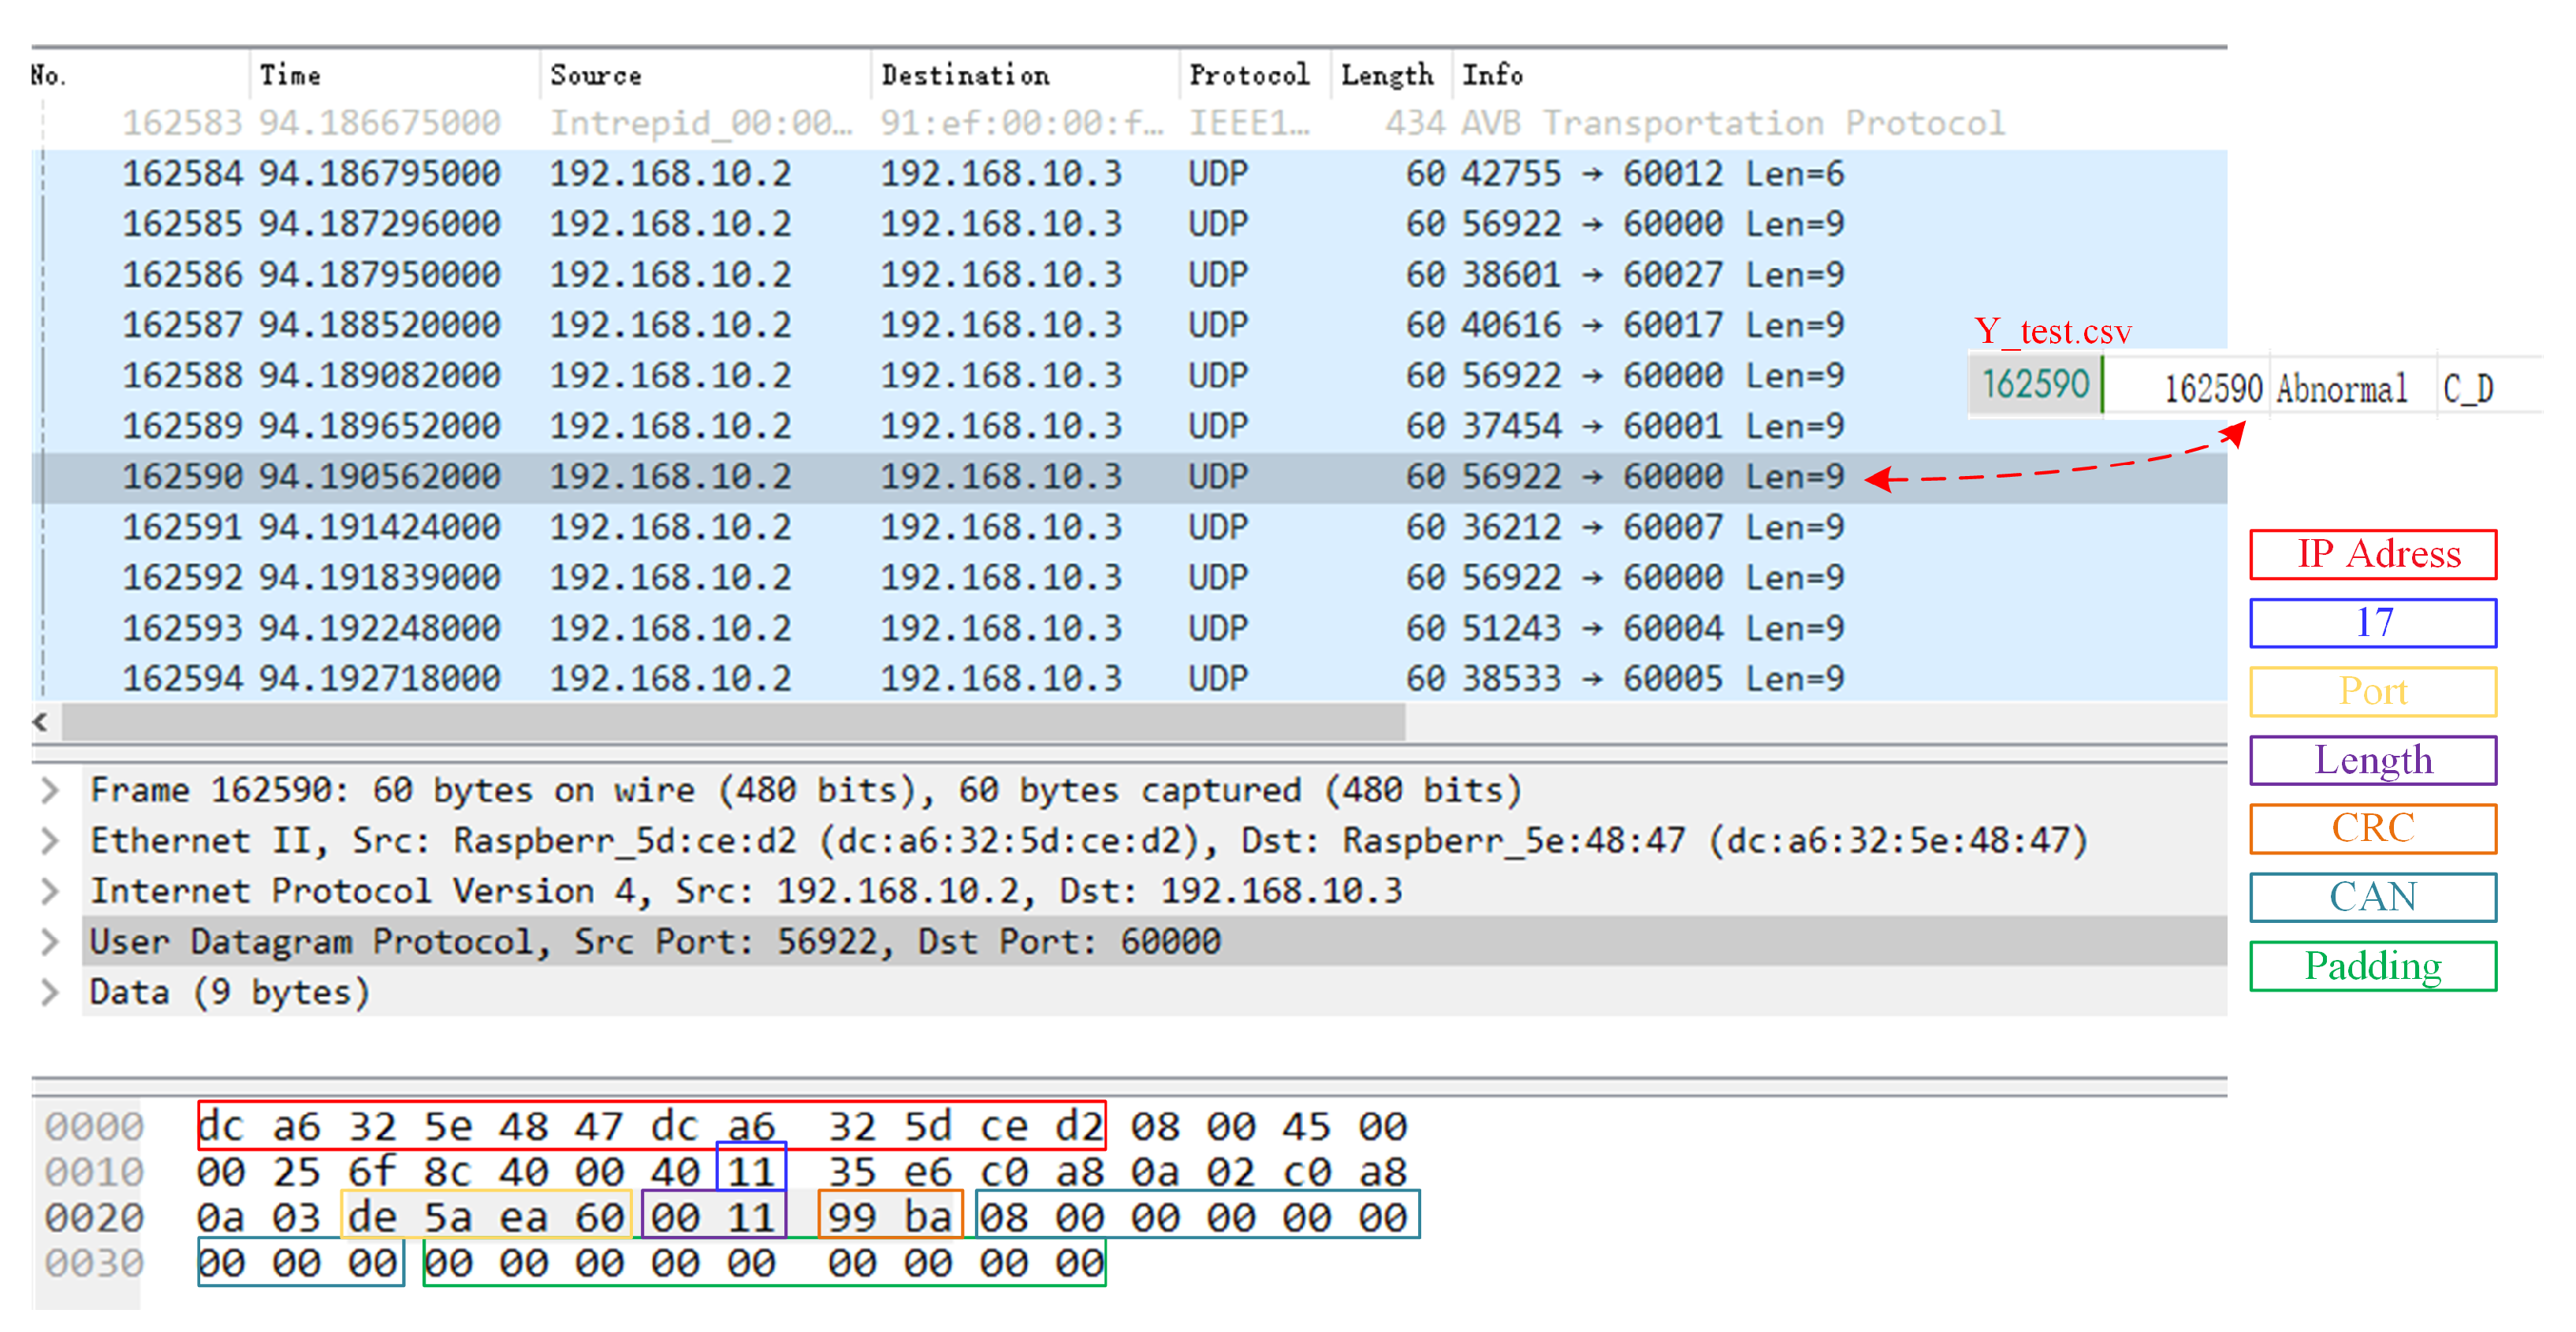
Task: Expand the User Datagram Protocol row
Action: click(50, 942)
